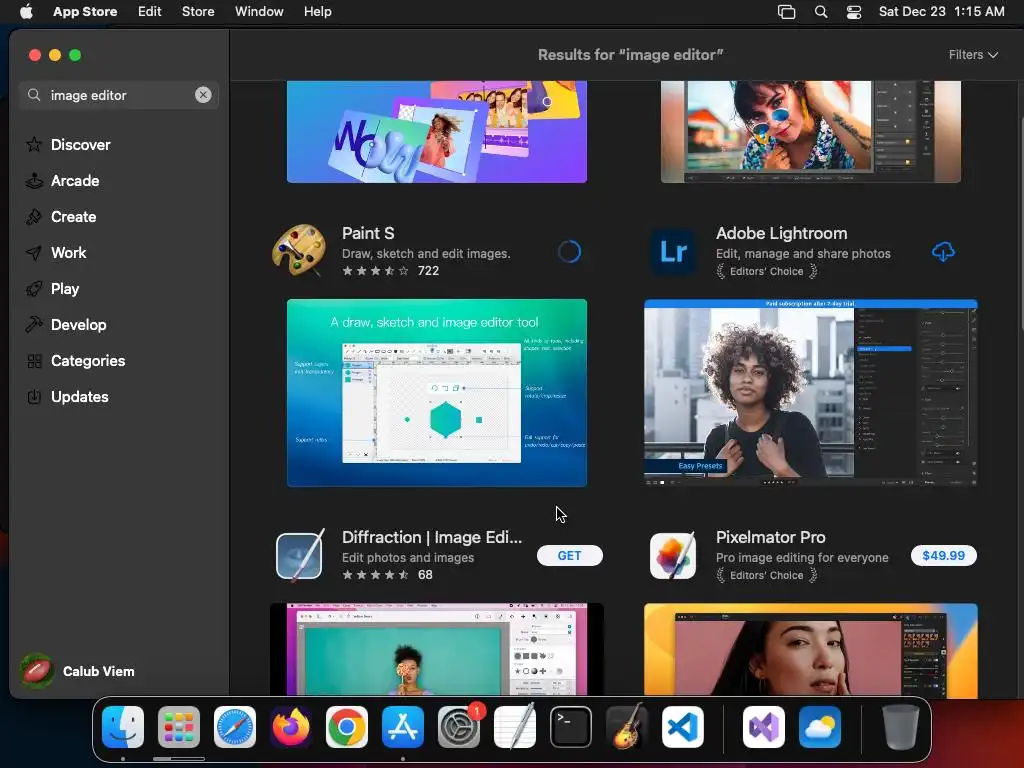The image size is (1024, 768).
Task: Open the Store menu
Action: point(198,12)
